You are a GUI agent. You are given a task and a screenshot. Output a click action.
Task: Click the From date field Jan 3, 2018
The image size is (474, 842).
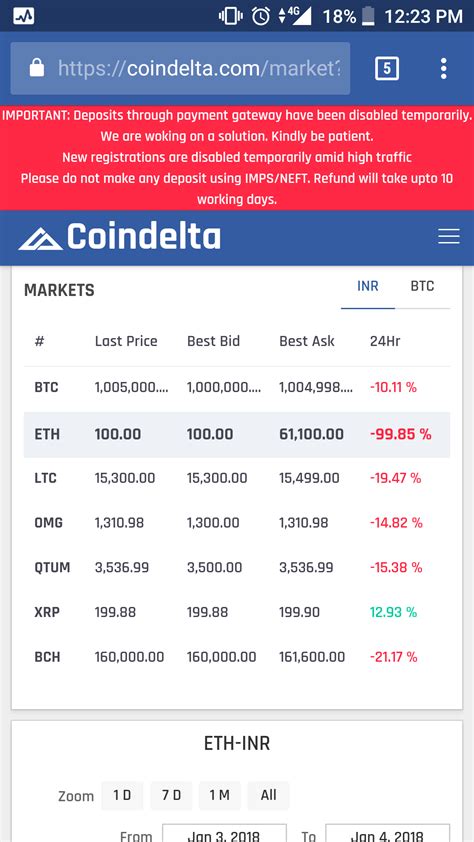(x=224, y=833)
